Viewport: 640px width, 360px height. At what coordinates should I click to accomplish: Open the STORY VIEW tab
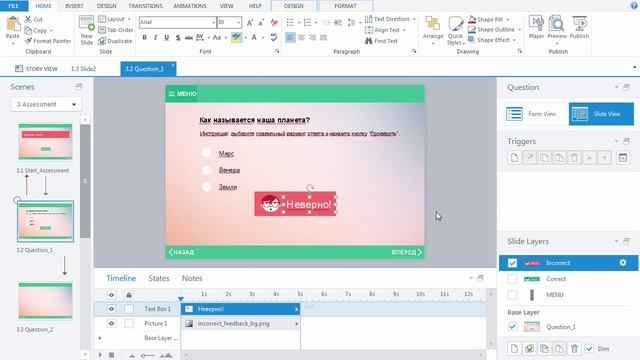point(36,69)
